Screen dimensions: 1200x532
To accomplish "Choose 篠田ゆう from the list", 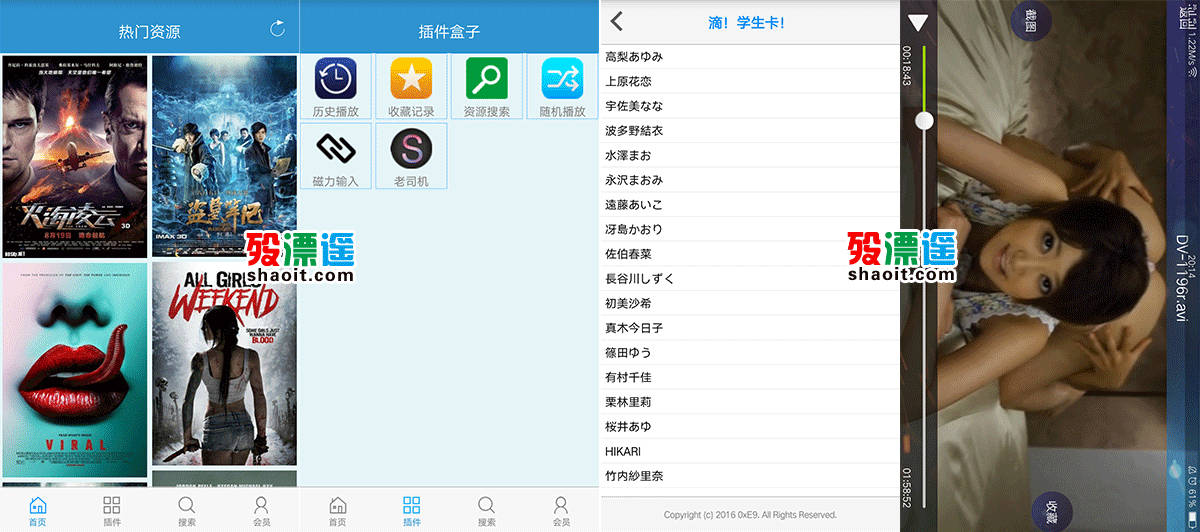I will [x=750, y=353].
